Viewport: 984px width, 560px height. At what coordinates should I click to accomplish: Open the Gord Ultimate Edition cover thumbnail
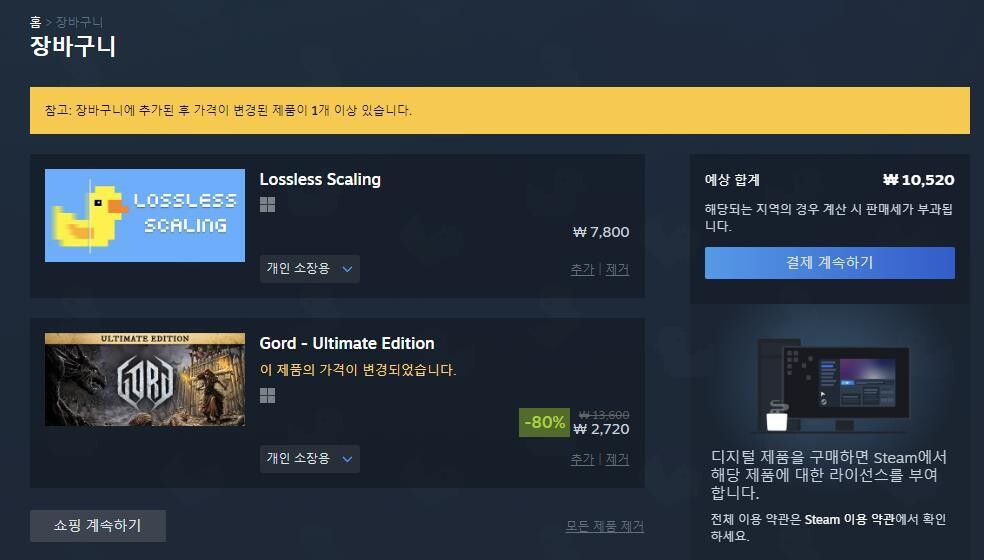coord(145,380)
